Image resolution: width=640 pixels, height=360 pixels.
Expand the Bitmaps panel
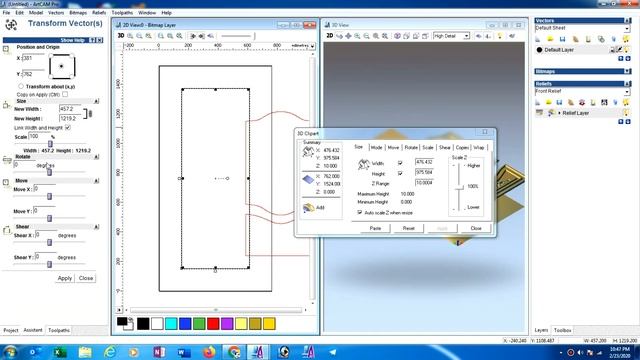(627, 71)
